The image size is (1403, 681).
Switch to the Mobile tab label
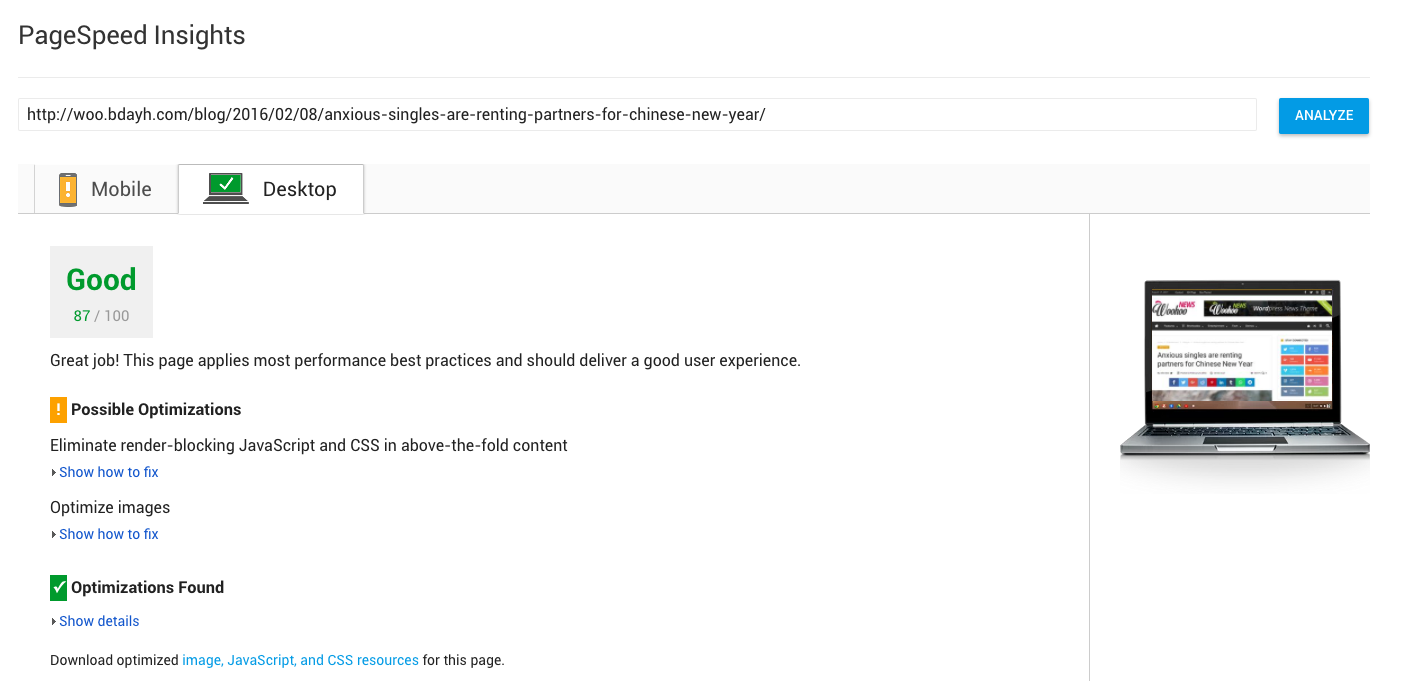pos(121,189)
